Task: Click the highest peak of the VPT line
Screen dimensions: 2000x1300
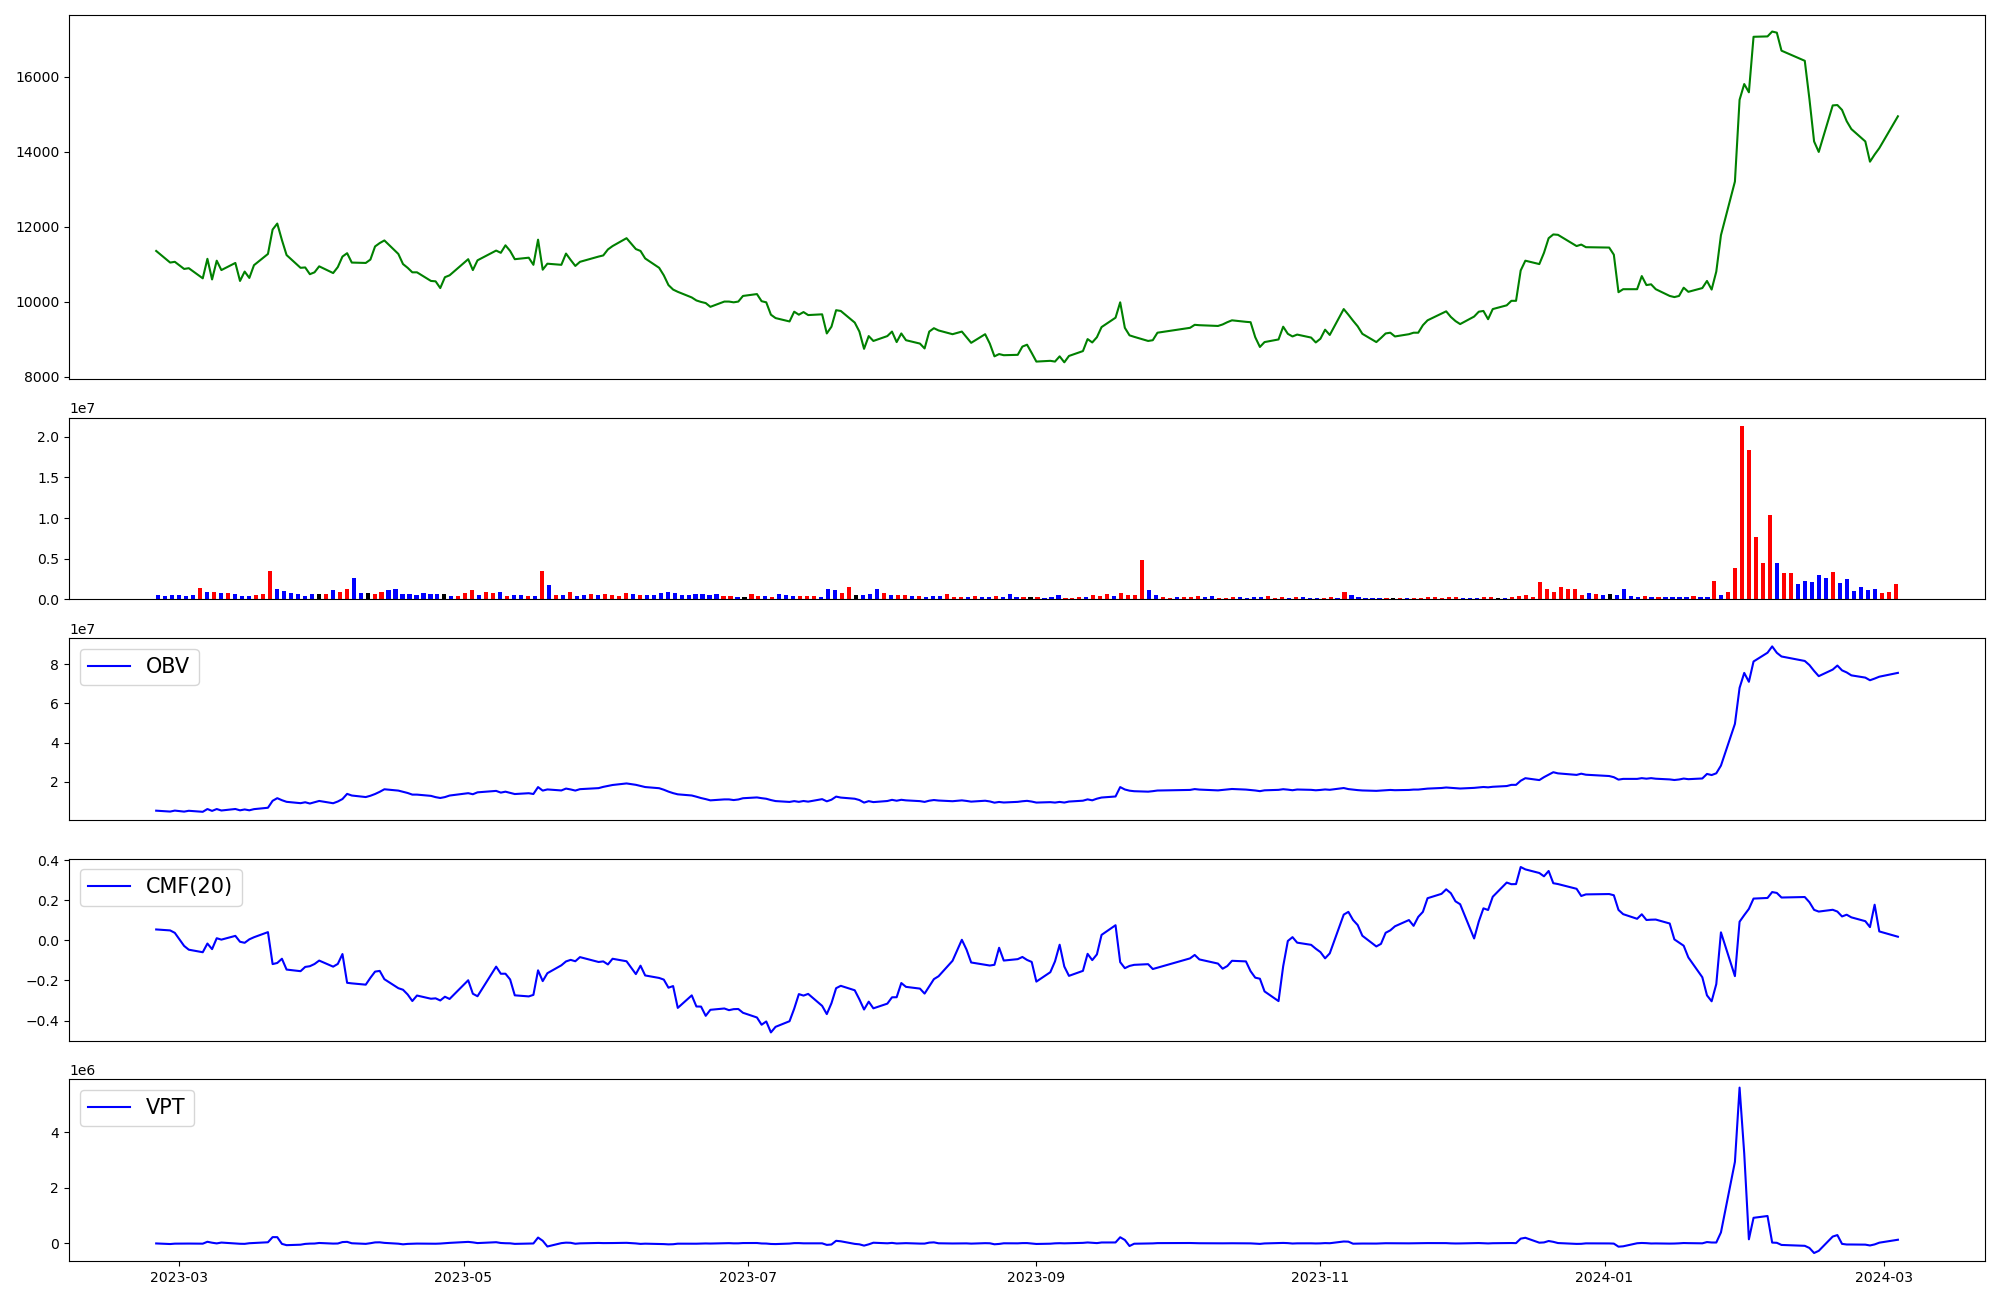Action: pos(1739,1089)
